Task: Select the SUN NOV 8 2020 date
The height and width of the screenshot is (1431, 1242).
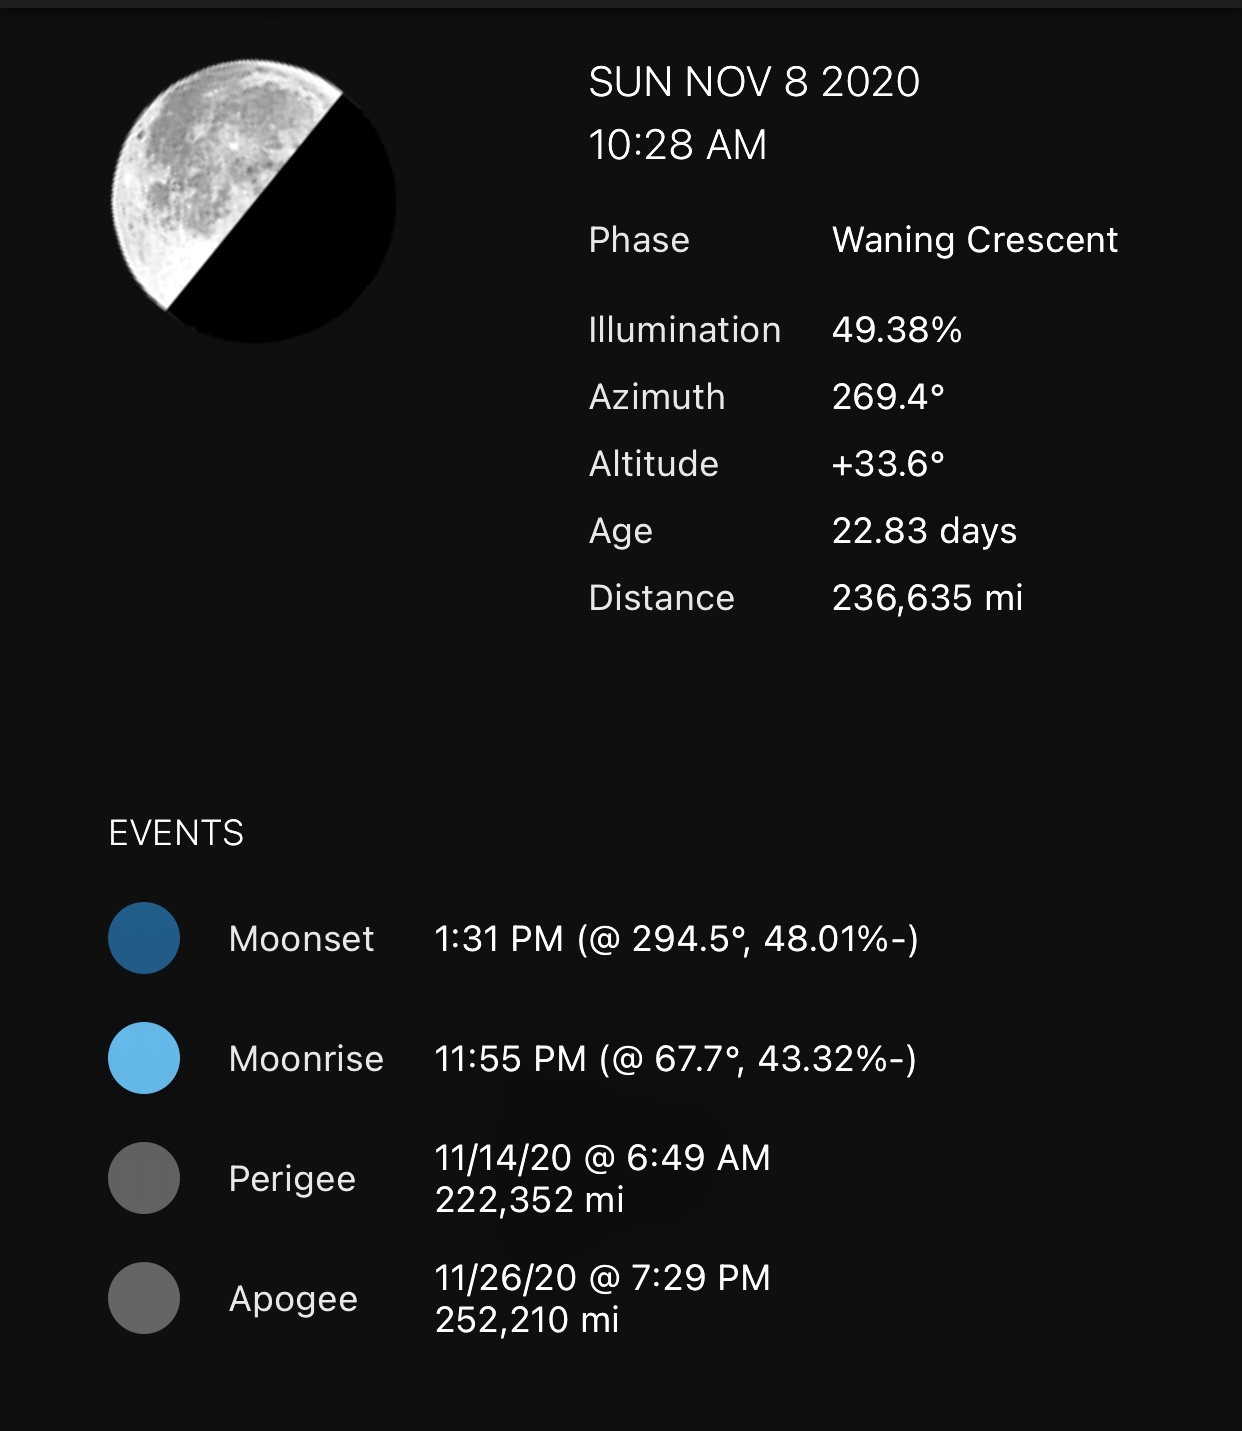Action: click(x=754, y=82)
